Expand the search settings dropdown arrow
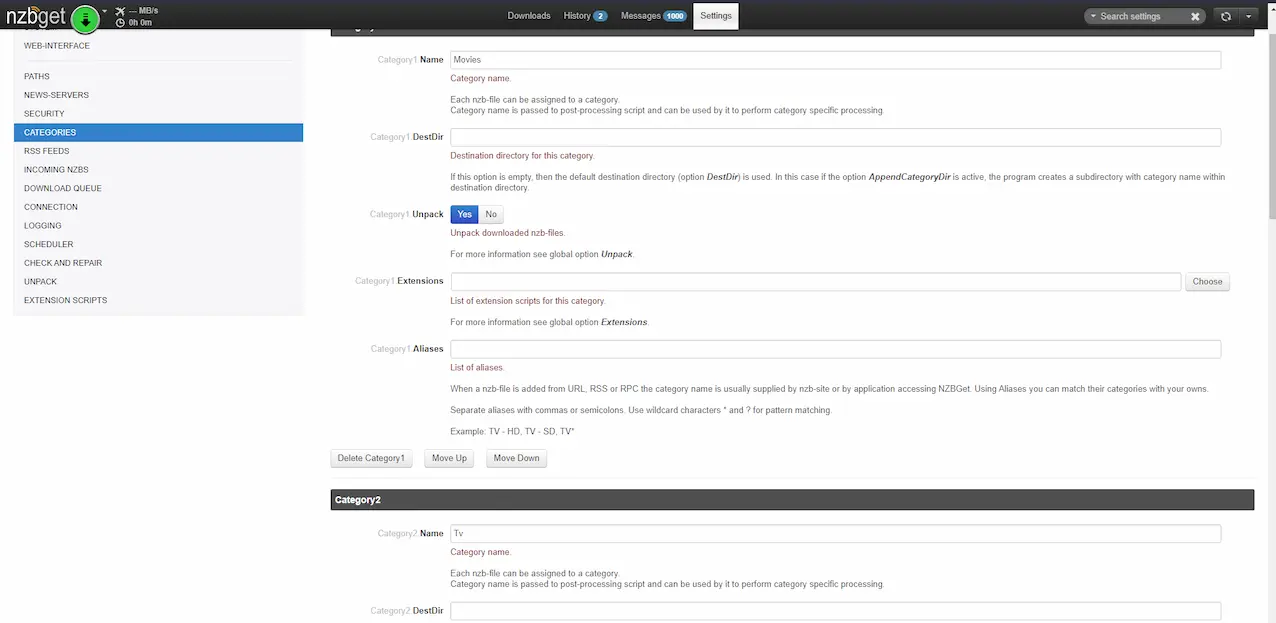 tap(1093, 16)
